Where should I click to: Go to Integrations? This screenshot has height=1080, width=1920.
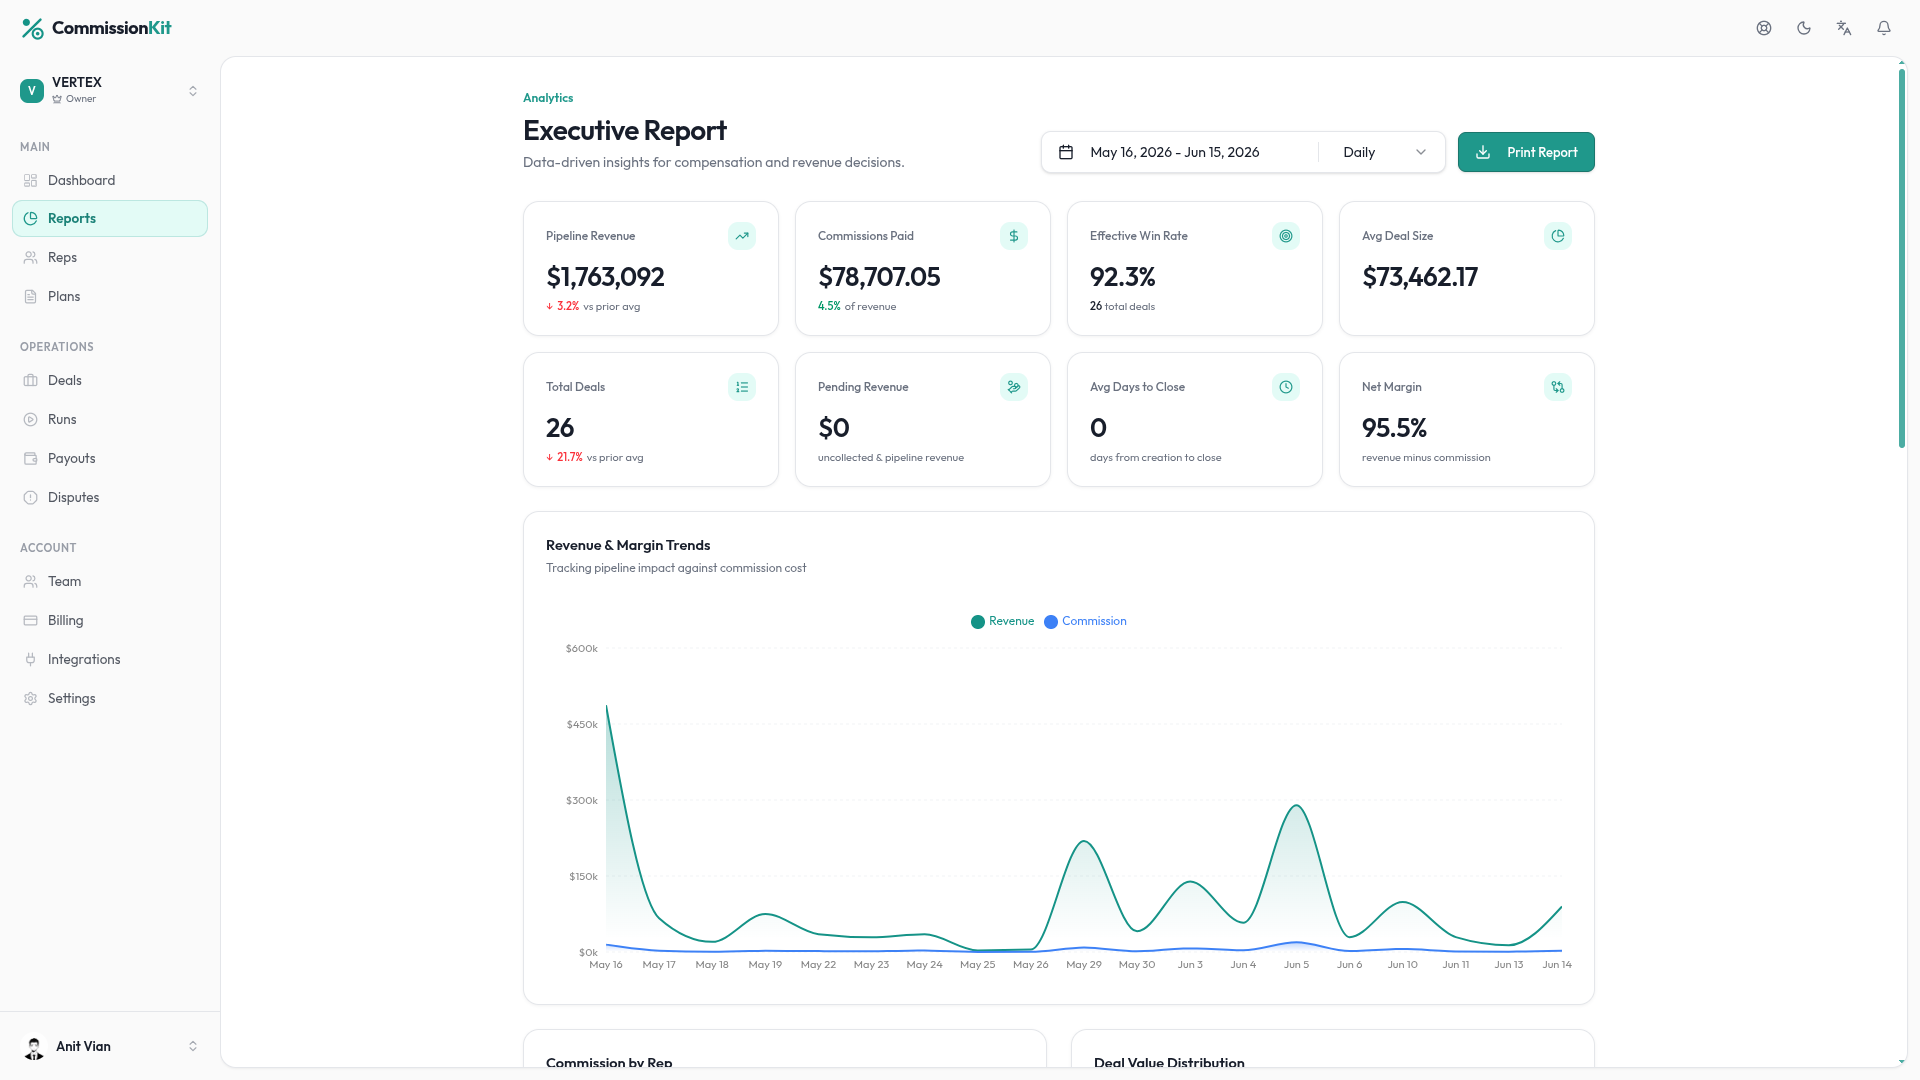pos(110,659)
